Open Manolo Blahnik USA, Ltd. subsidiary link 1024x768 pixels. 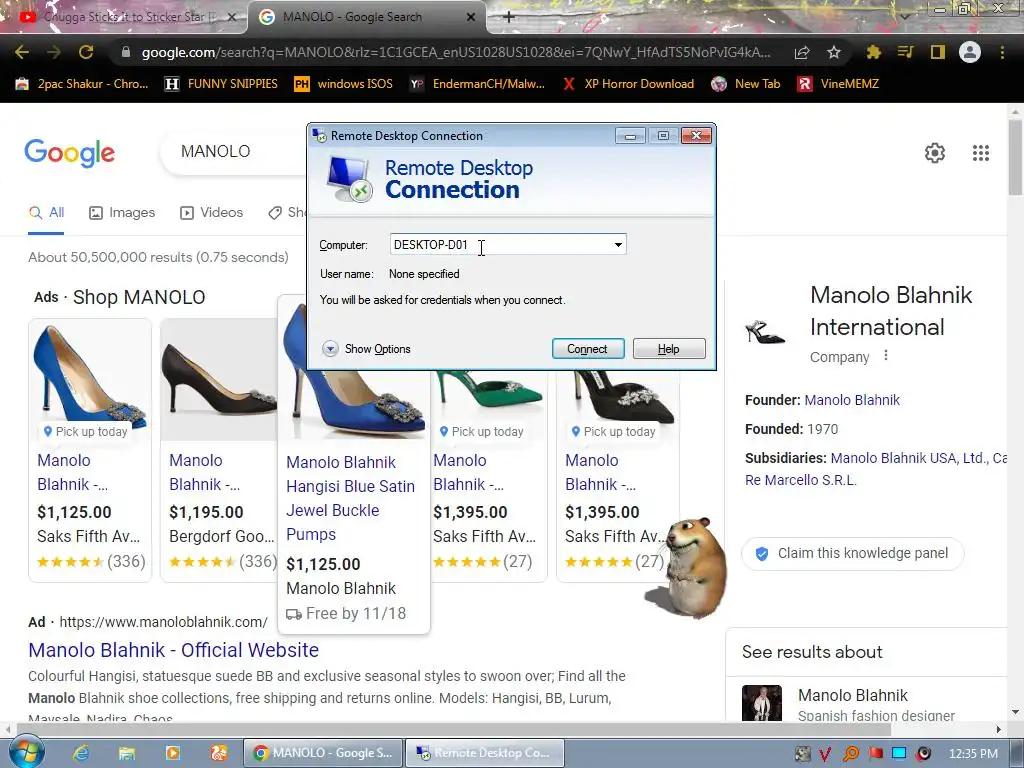point(908,458)
